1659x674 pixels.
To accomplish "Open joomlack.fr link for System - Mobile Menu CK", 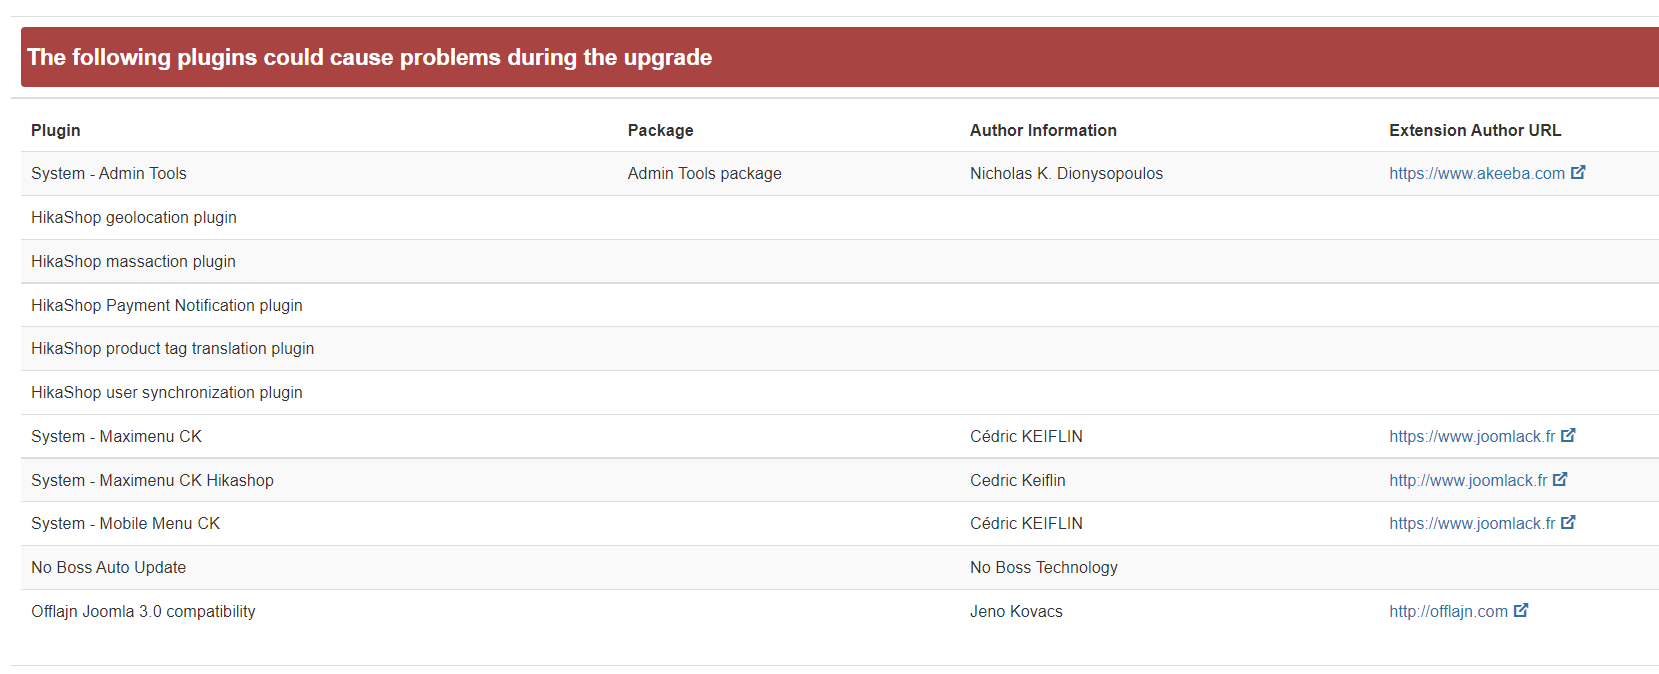I will click(1471, 524).
